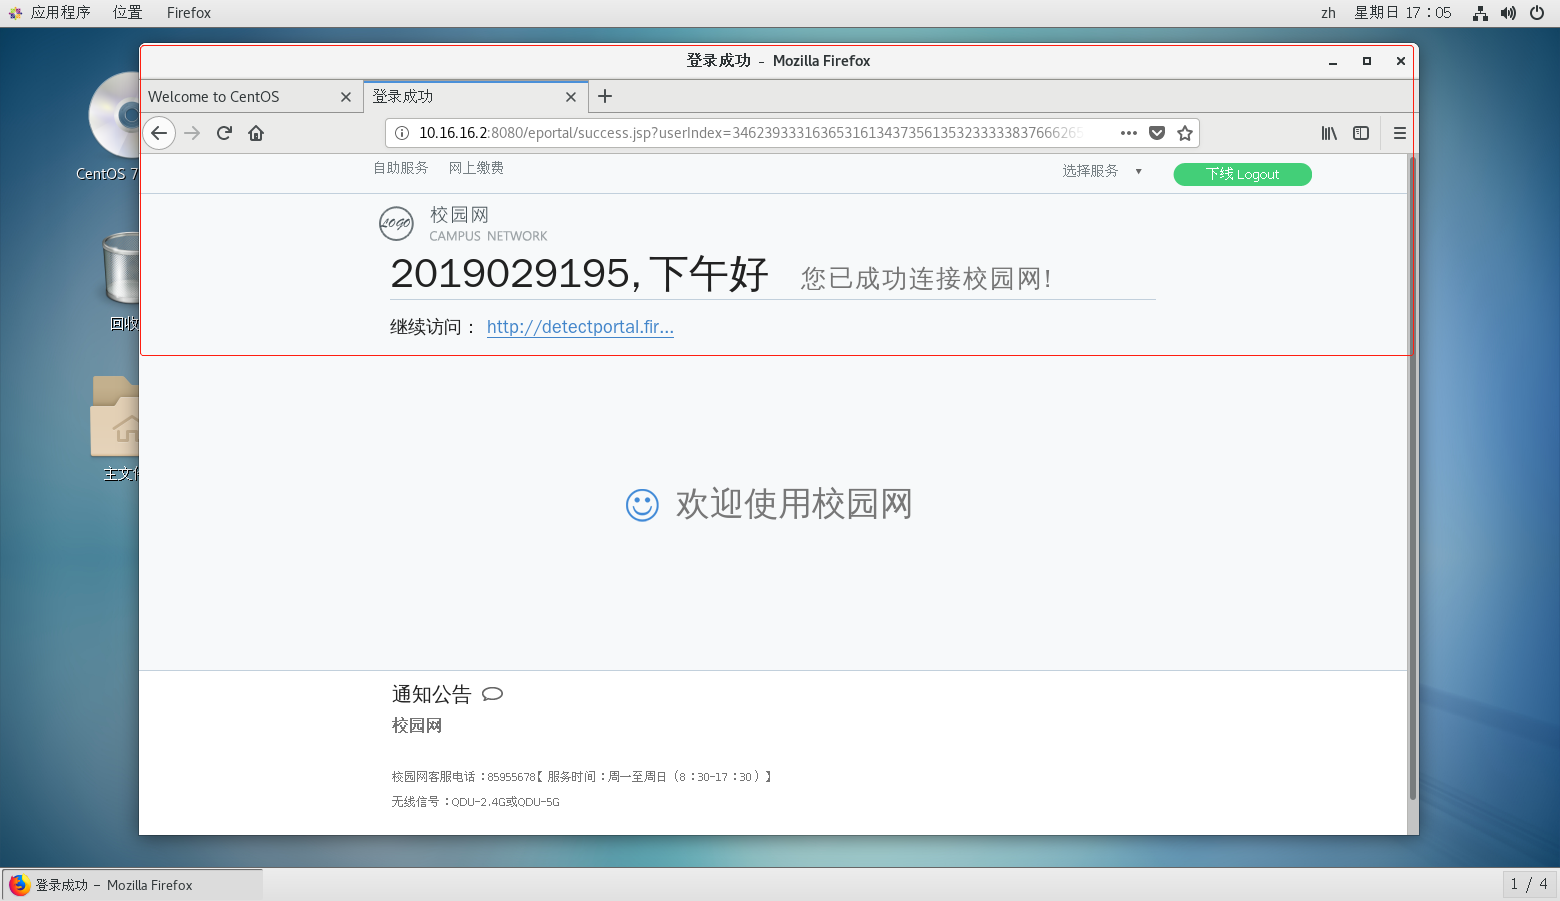
Task: Click the Firefox taskbar window button
Action: 133,885
